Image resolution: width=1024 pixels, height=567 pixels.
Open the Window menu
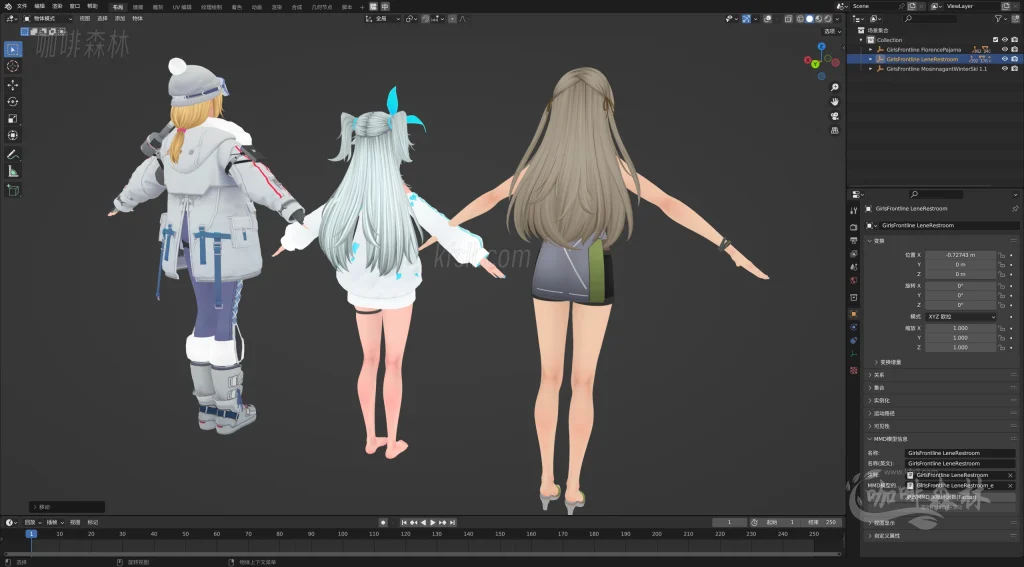click(x=74, y=7)
